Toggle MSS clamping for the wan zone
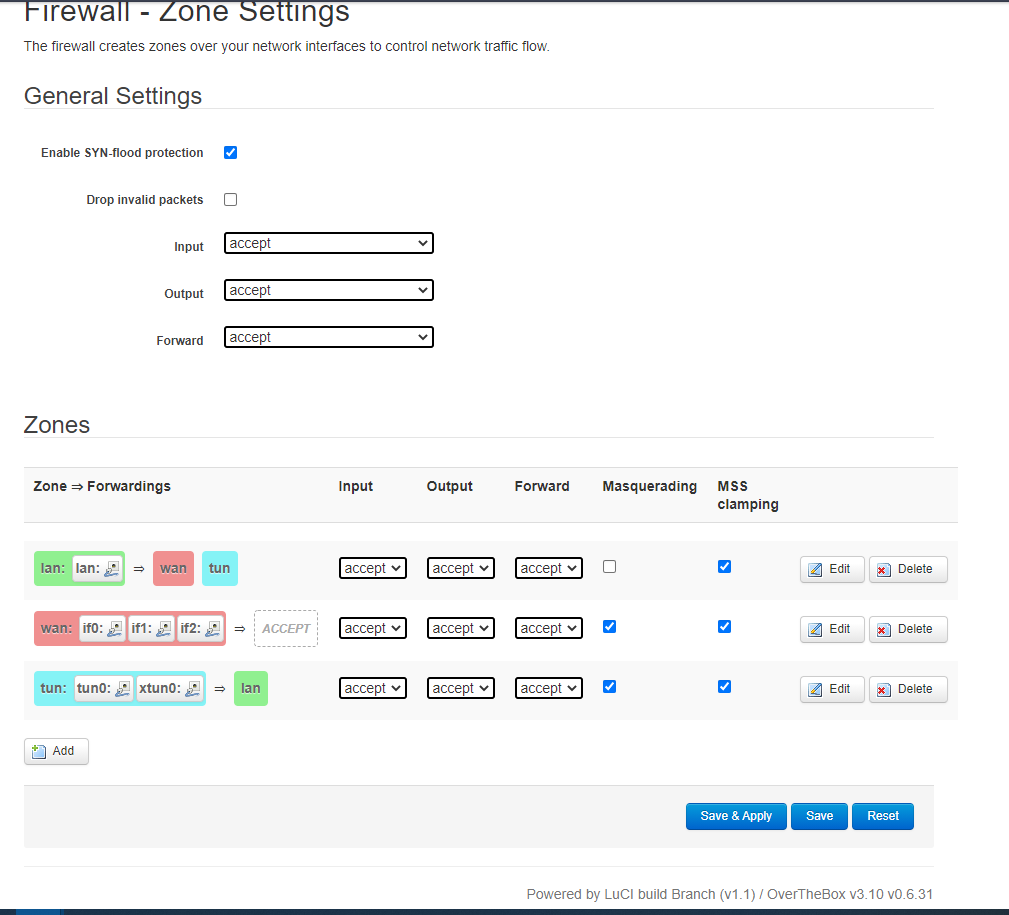 [x=724, y=627]
